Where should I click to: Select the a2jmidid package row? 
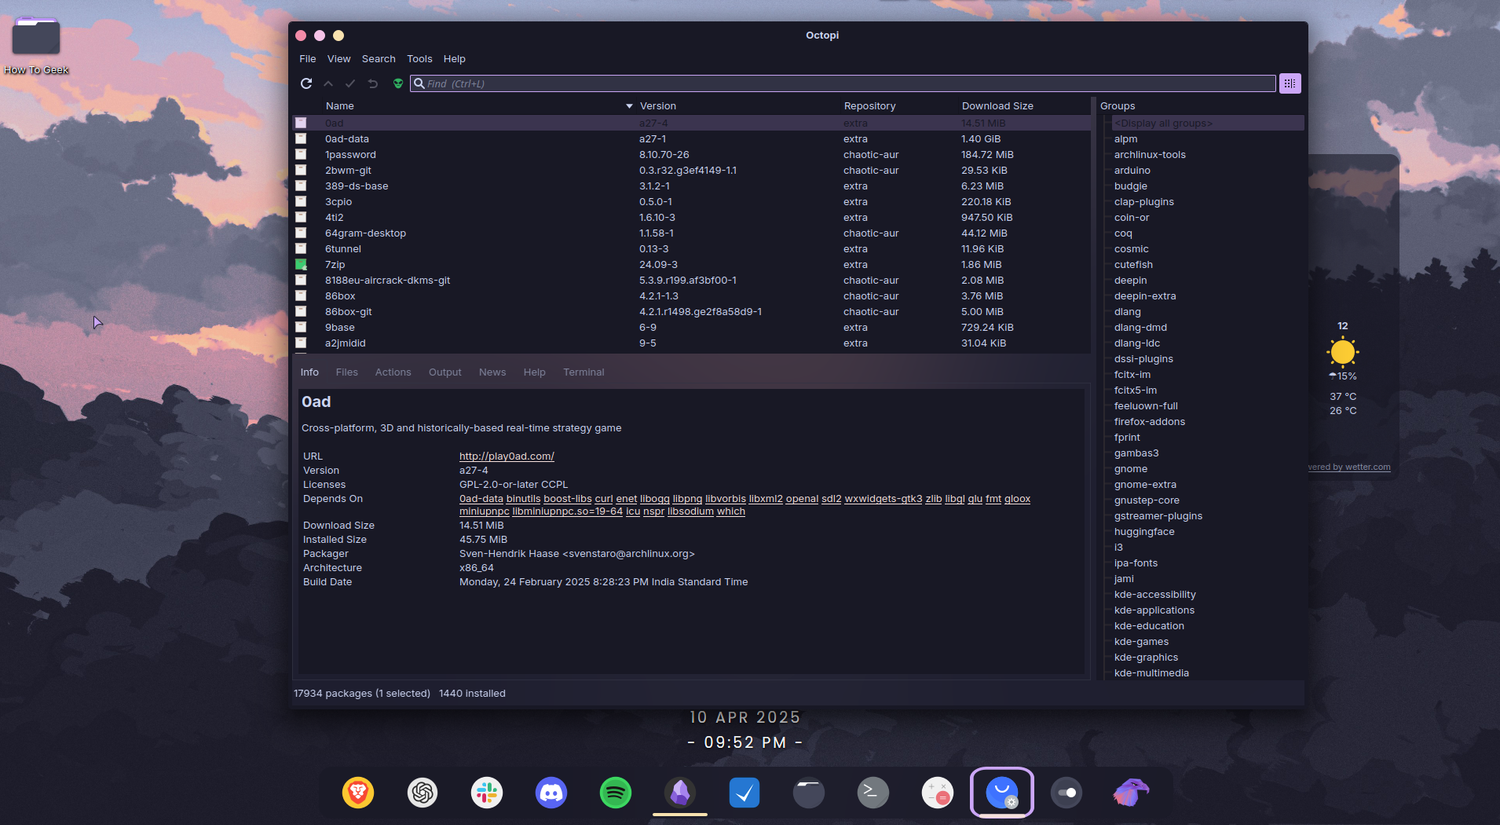click(692, 343)
